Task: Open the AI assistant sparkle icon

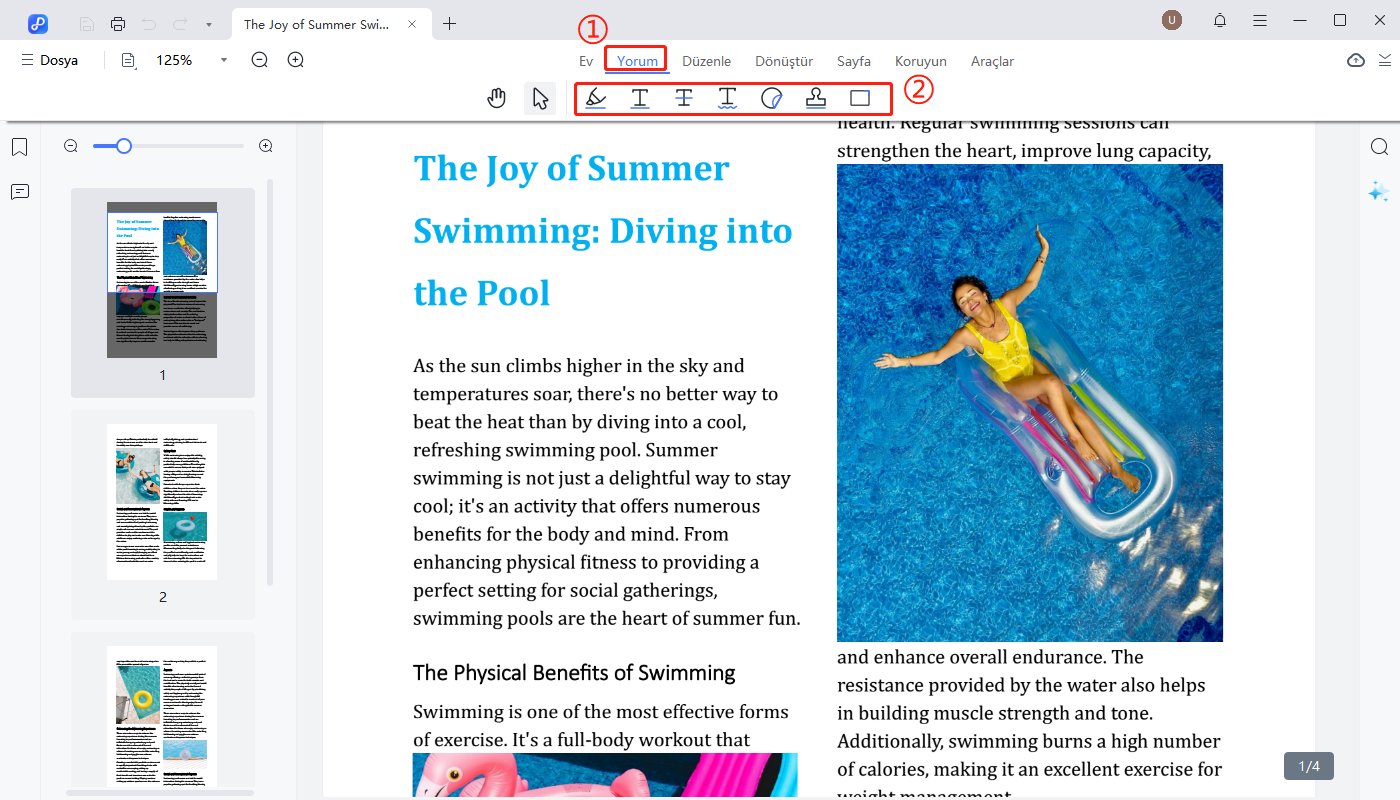Action: (x=1379, y=192)
